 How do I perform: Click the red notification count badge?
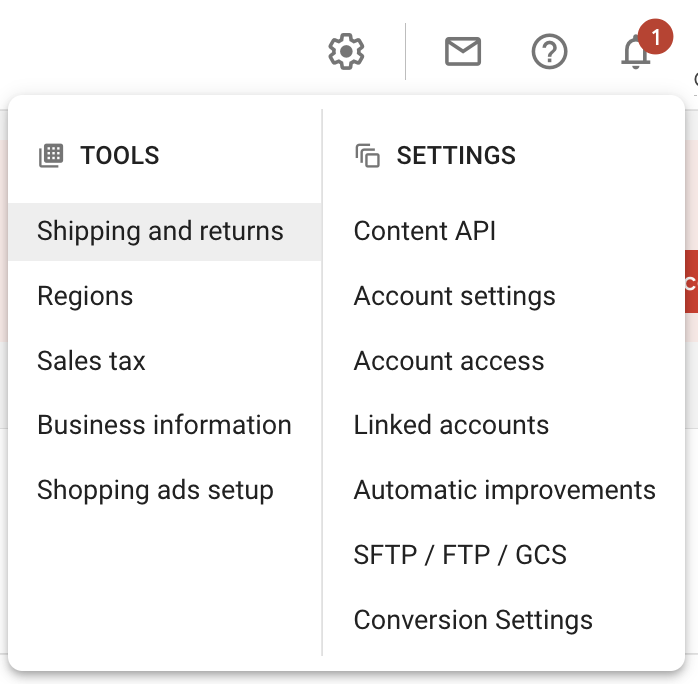pyautogui.click(x=655, y=36)
